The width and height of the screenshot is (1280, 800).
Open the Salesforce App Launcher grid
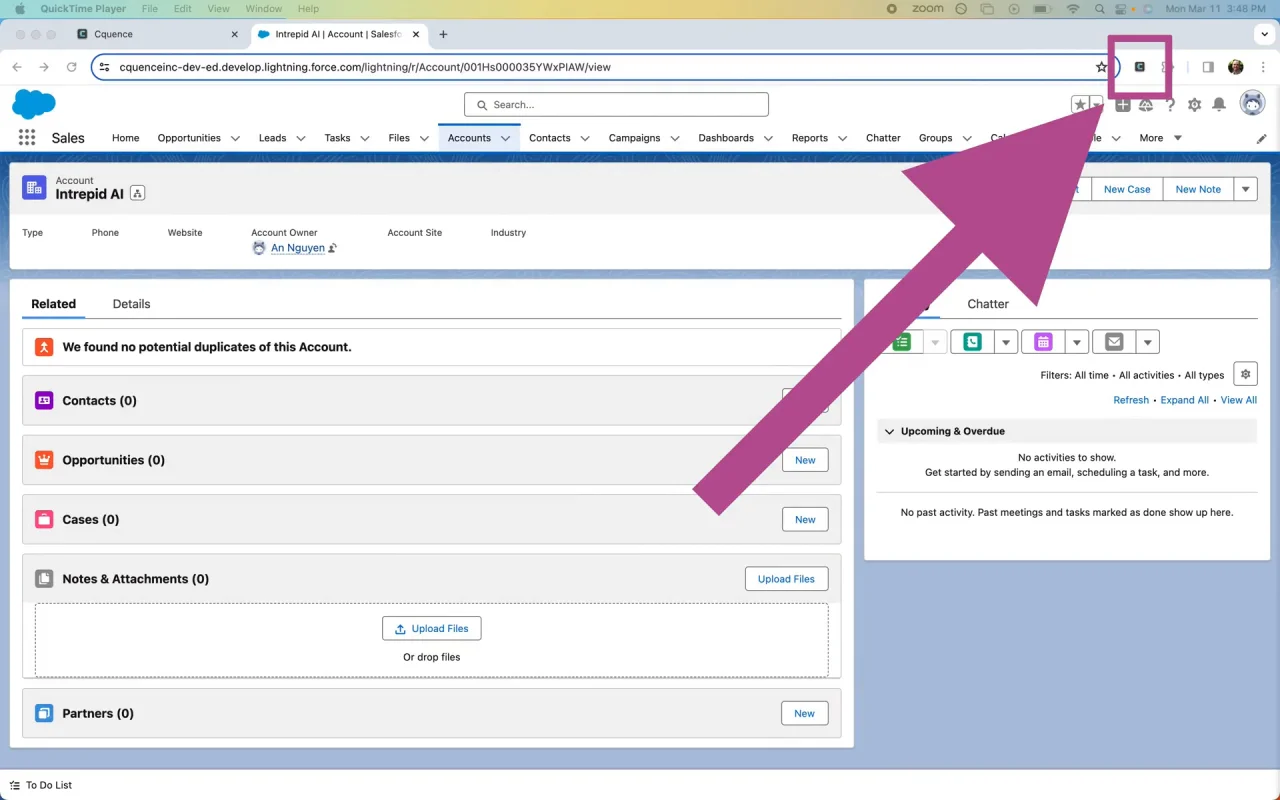click(x=27, y=138)
